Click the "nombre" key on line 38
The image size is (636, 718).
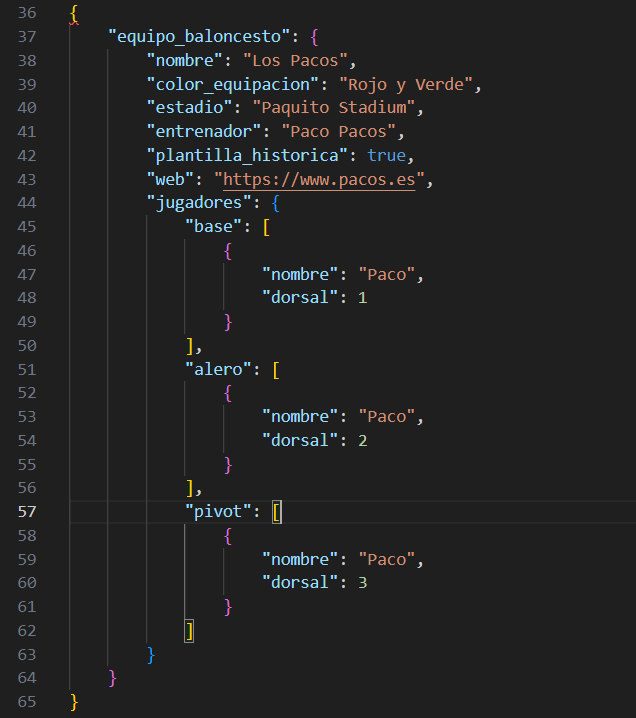pyautogui.click(x=185, y=60)
